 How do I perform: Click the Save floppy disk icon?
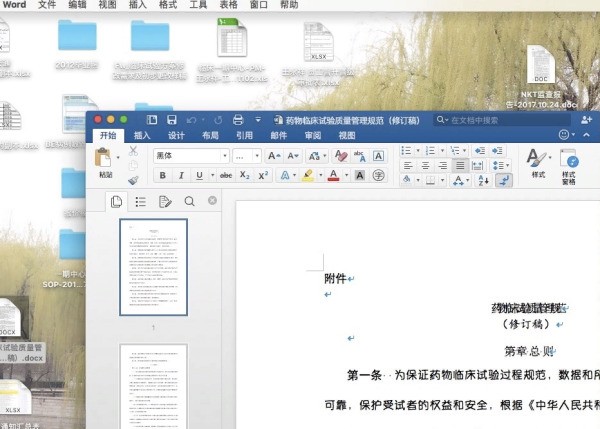tap(172, 120)
